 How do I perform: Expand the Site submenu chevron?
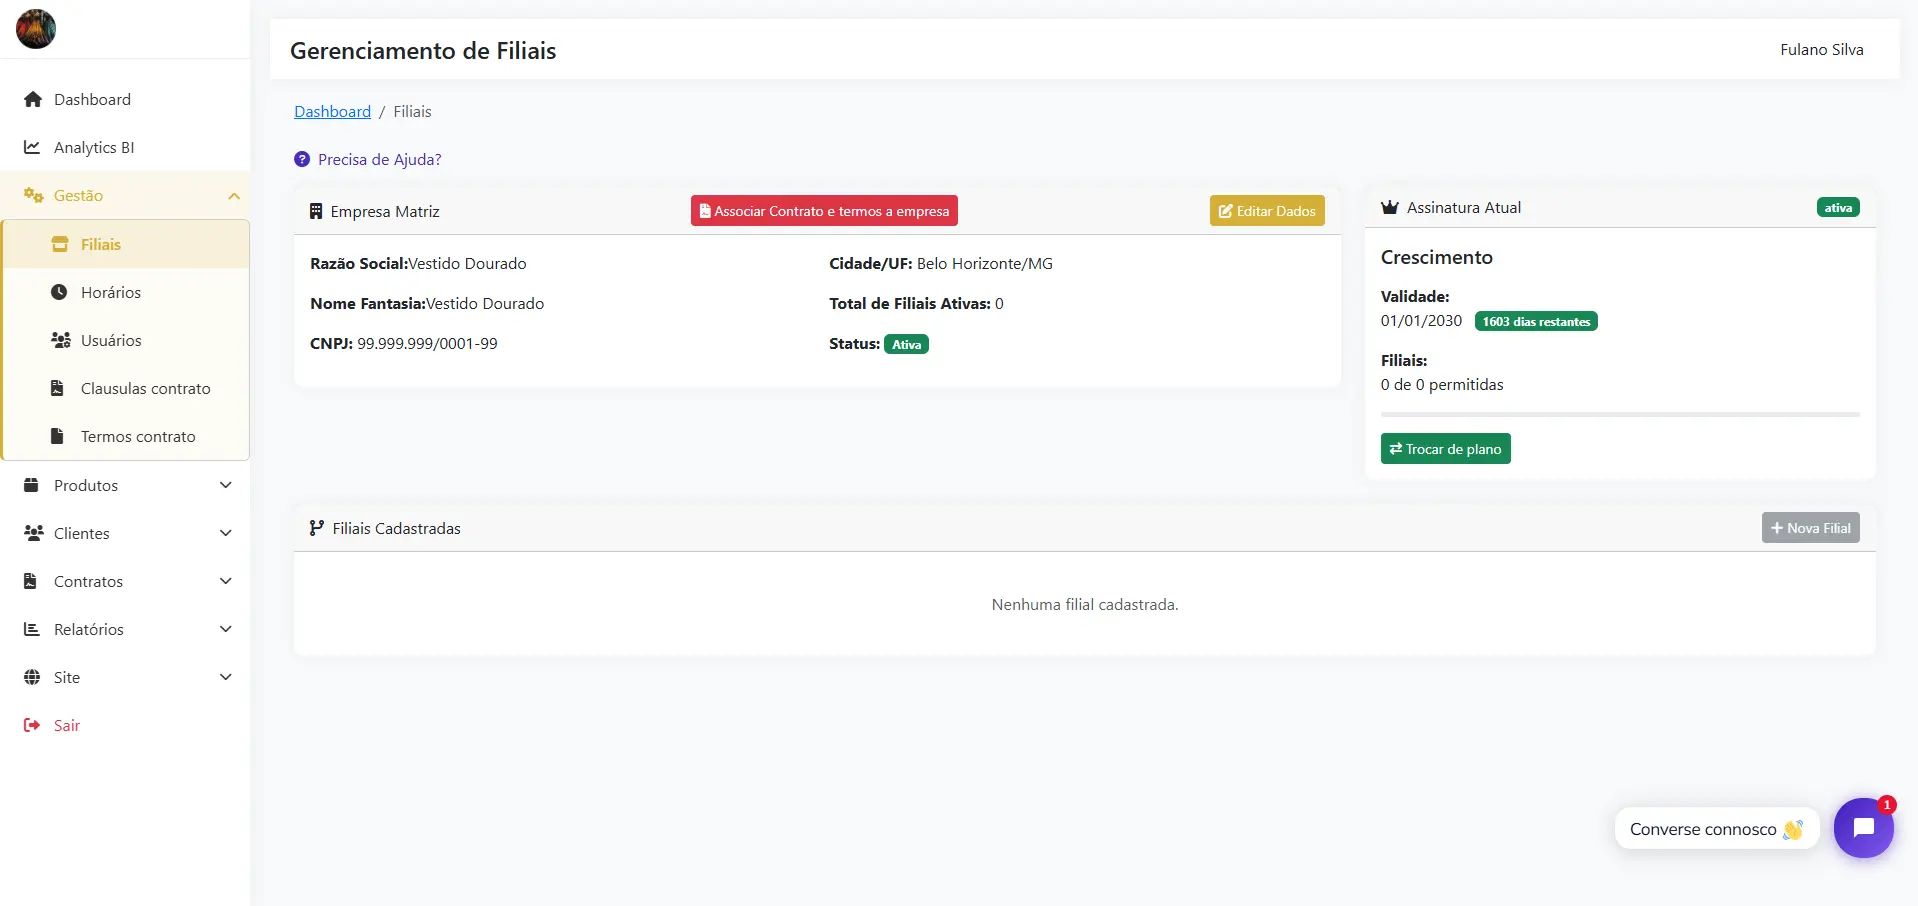(x=226, y=677)
